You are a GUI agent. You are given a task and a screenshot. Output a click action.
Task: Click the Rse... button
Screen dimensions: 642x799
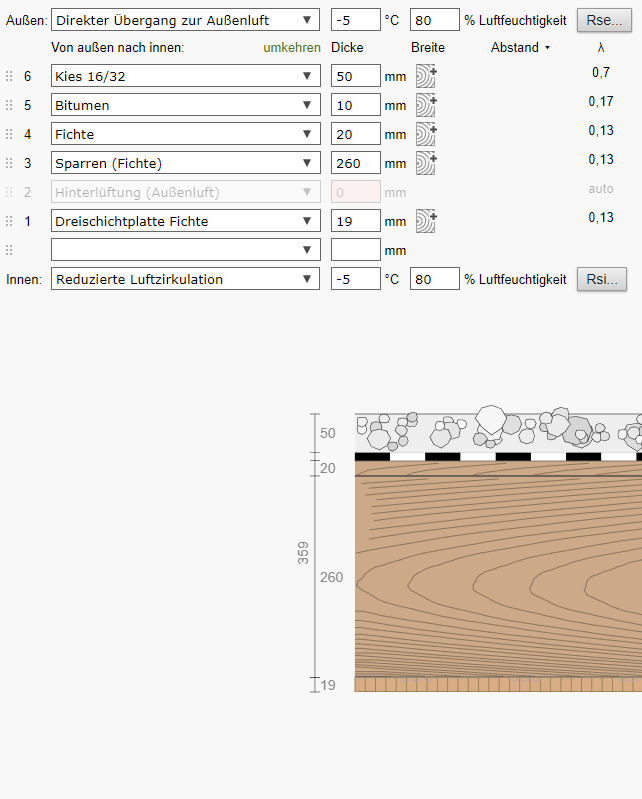click(604, 20)
